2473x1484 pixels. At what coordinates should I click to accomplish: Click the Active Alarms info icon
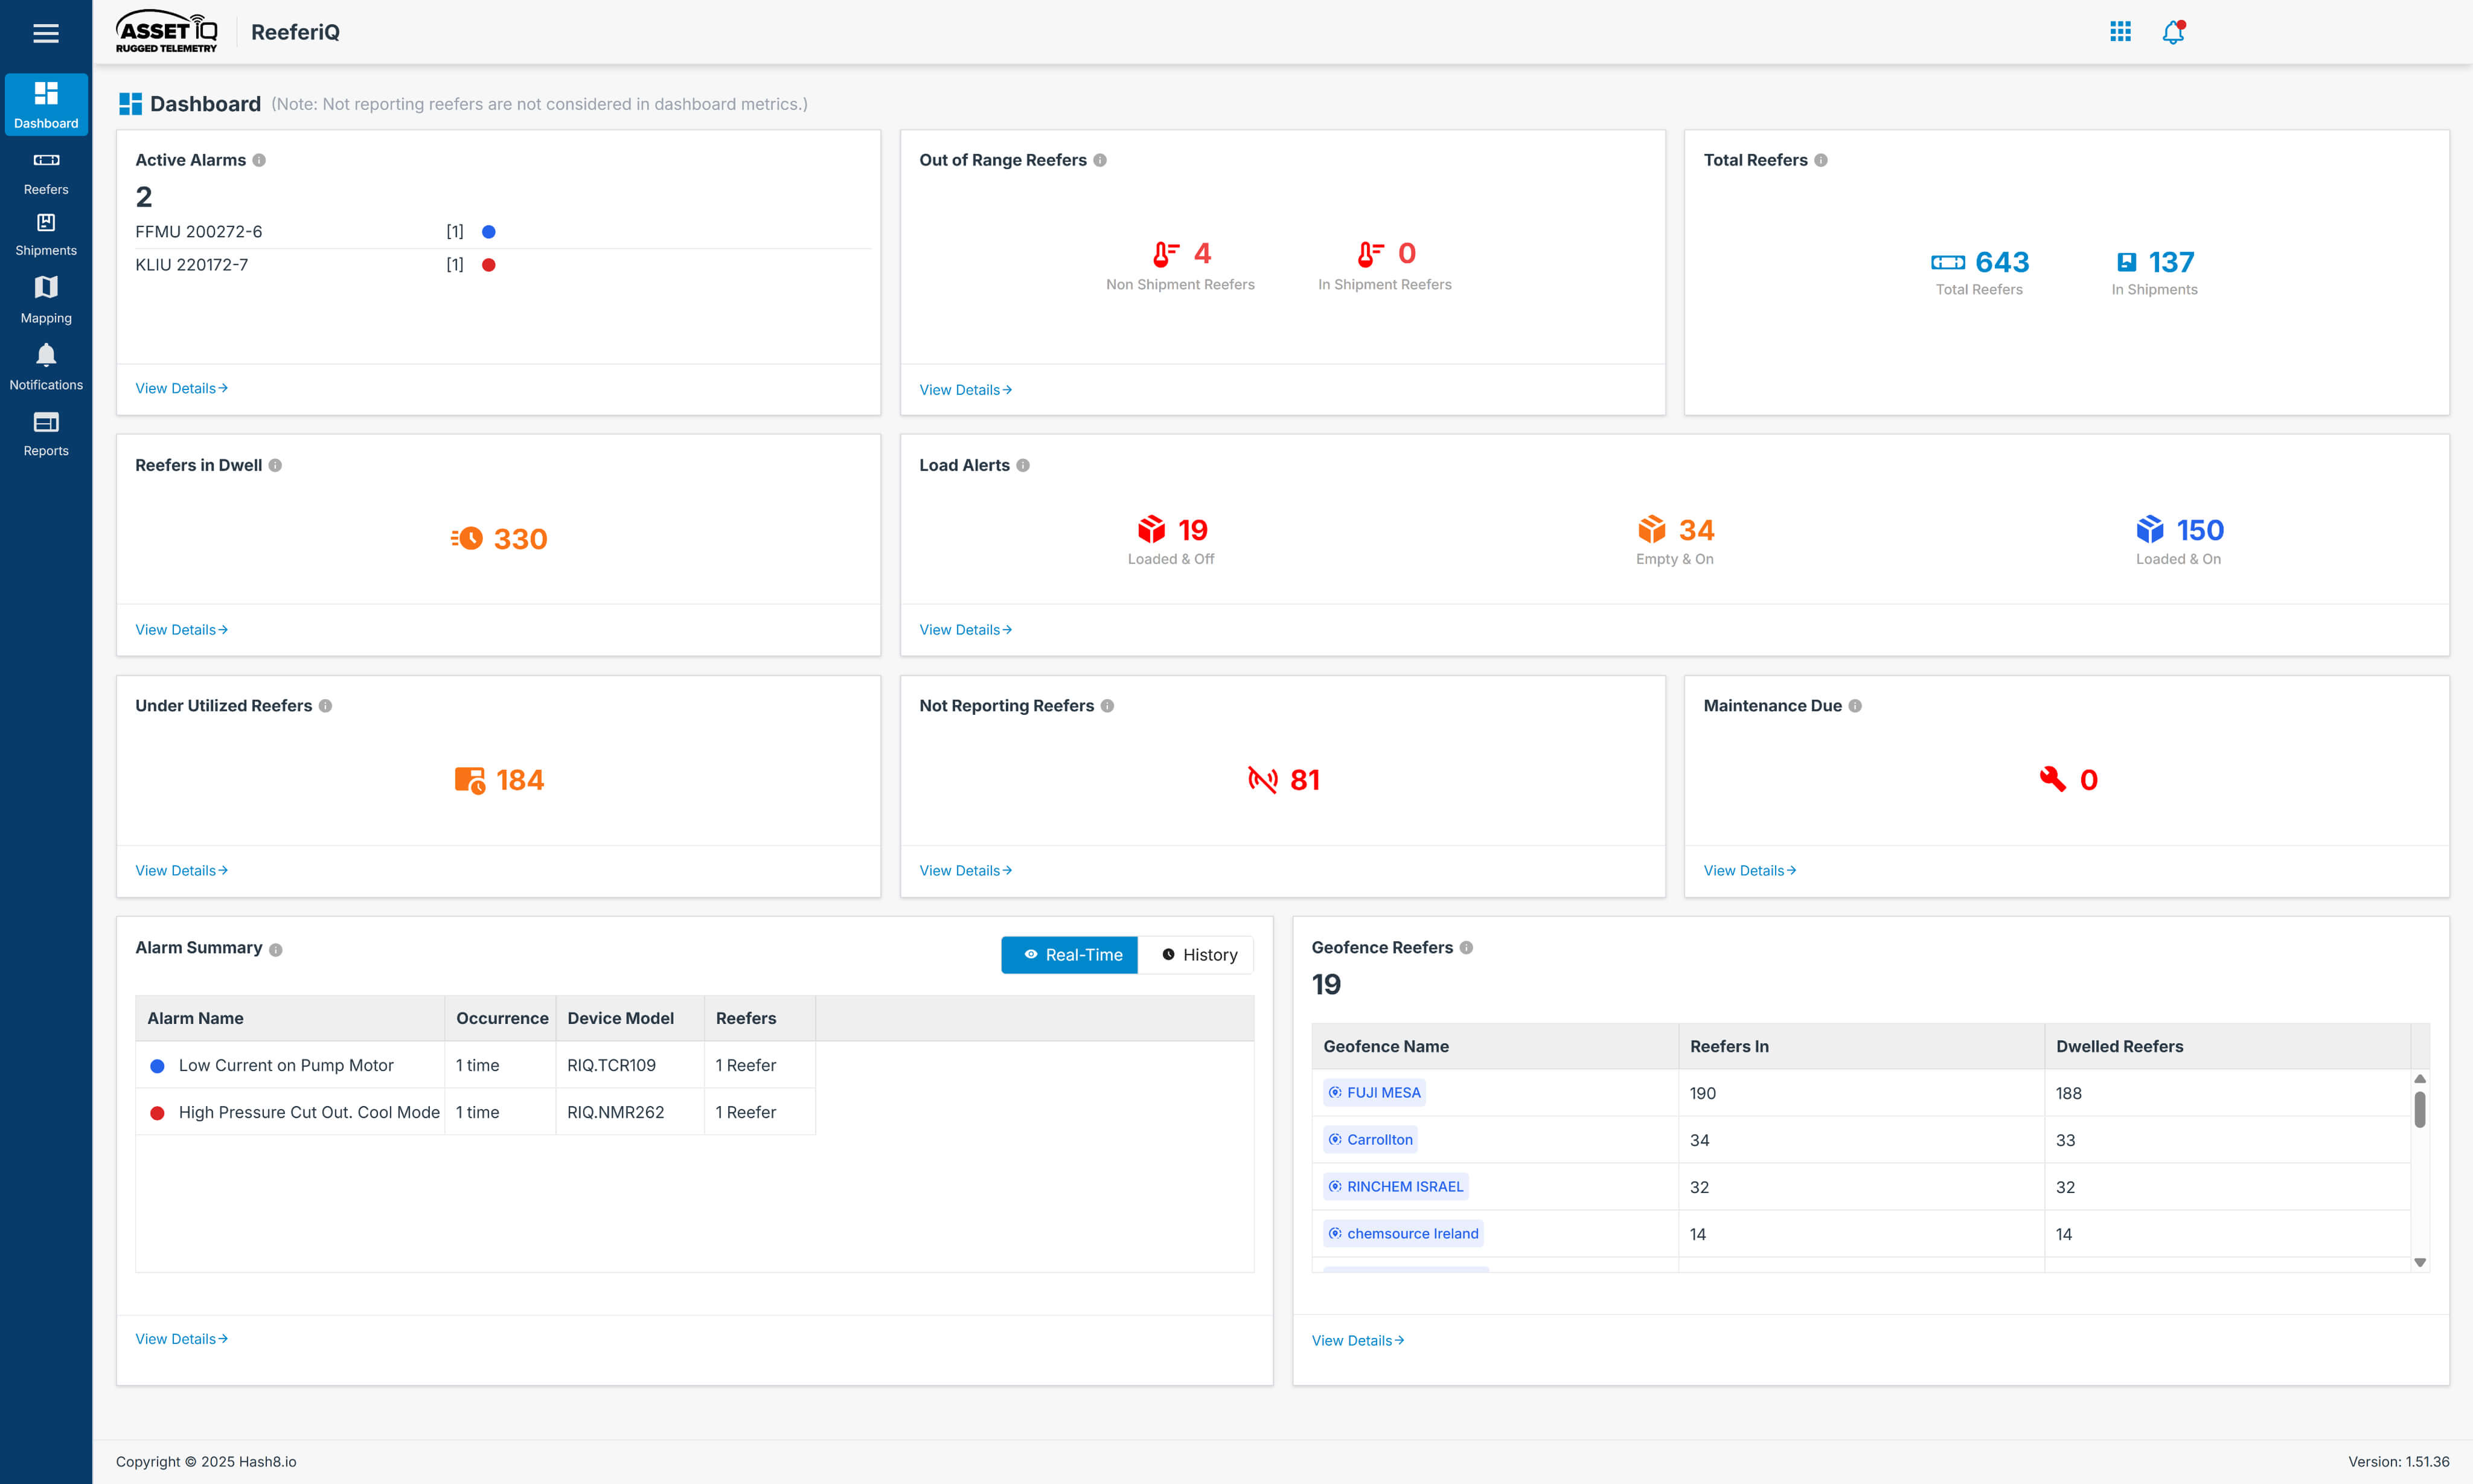coord(259,160)
